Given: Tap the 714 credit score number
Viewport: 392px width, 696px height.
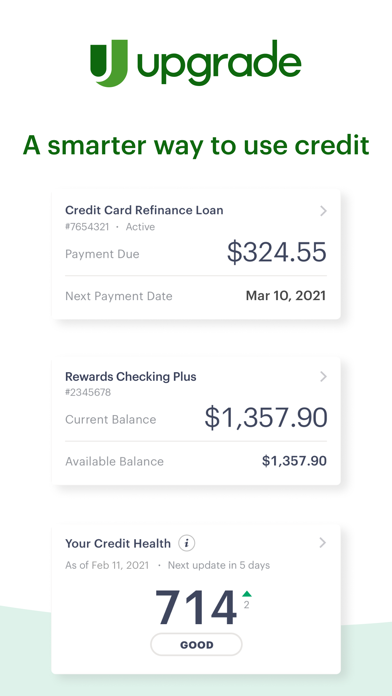Looking at the screenshot, I should click(x=196, y=608).
